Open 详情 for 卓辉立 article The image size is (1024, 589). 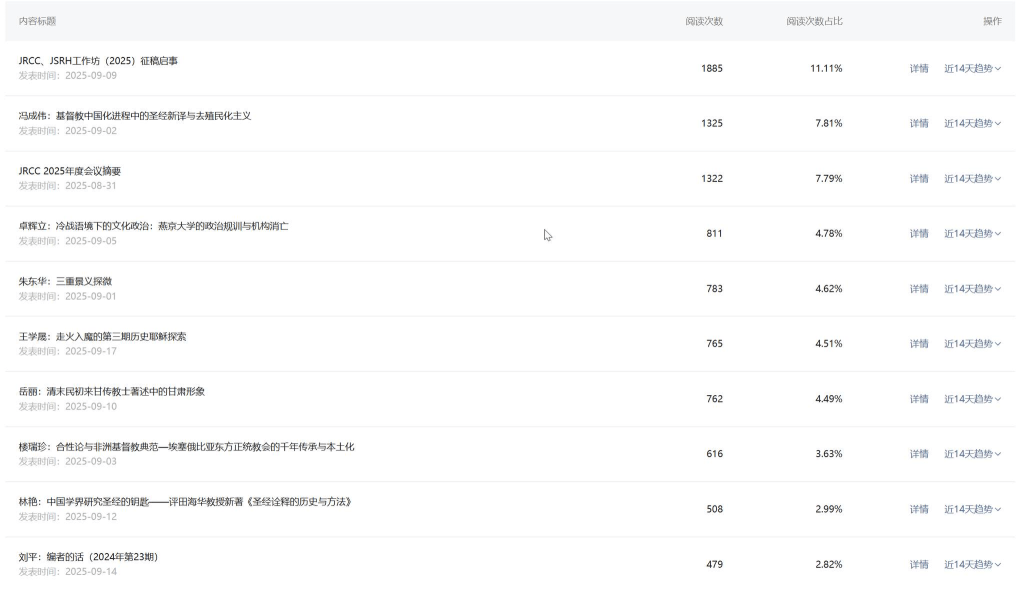tap(918, 233)
